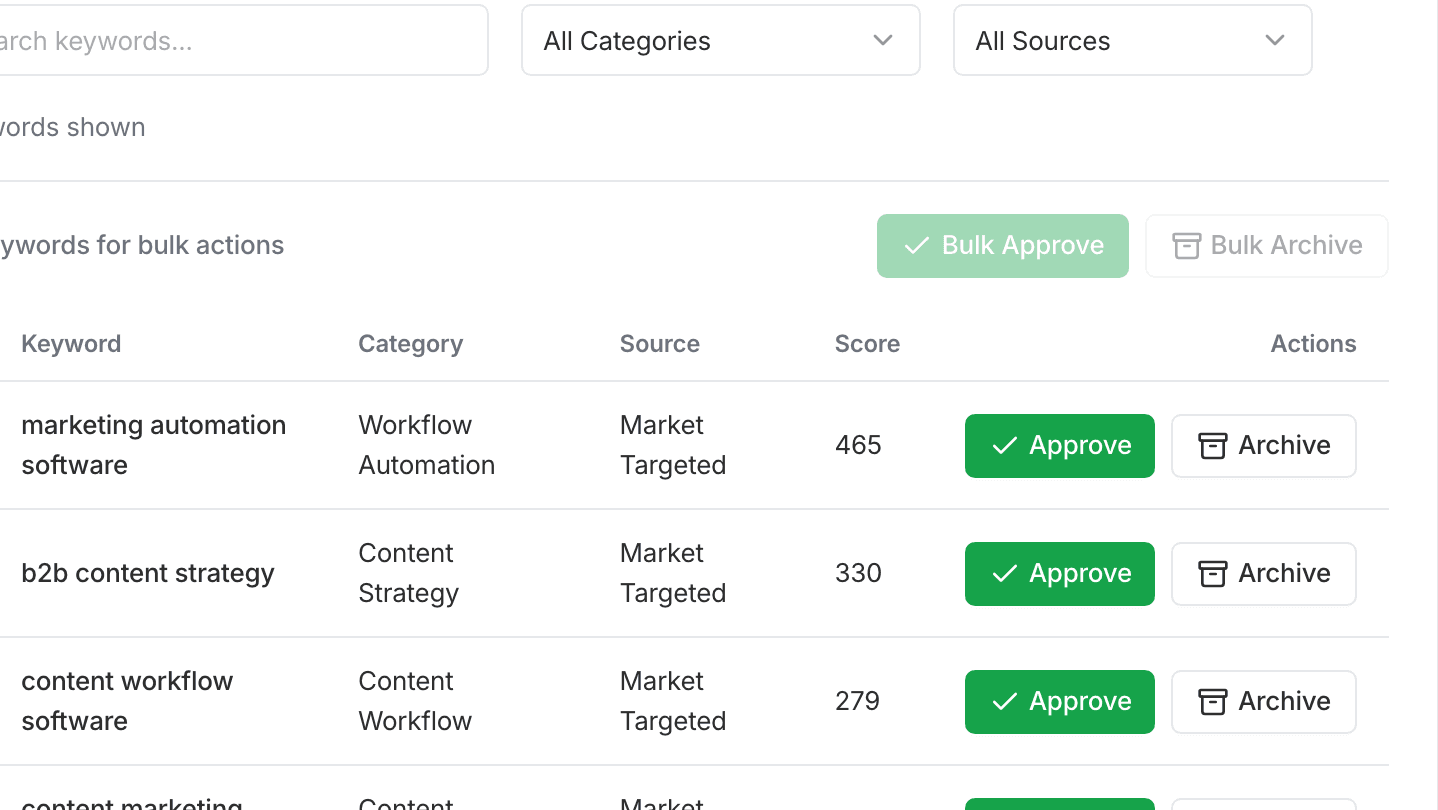This screenshot has width=1438, height=810.
Task: Click the archive box icon for b2b content strategy
Action: pos(1213,574)
